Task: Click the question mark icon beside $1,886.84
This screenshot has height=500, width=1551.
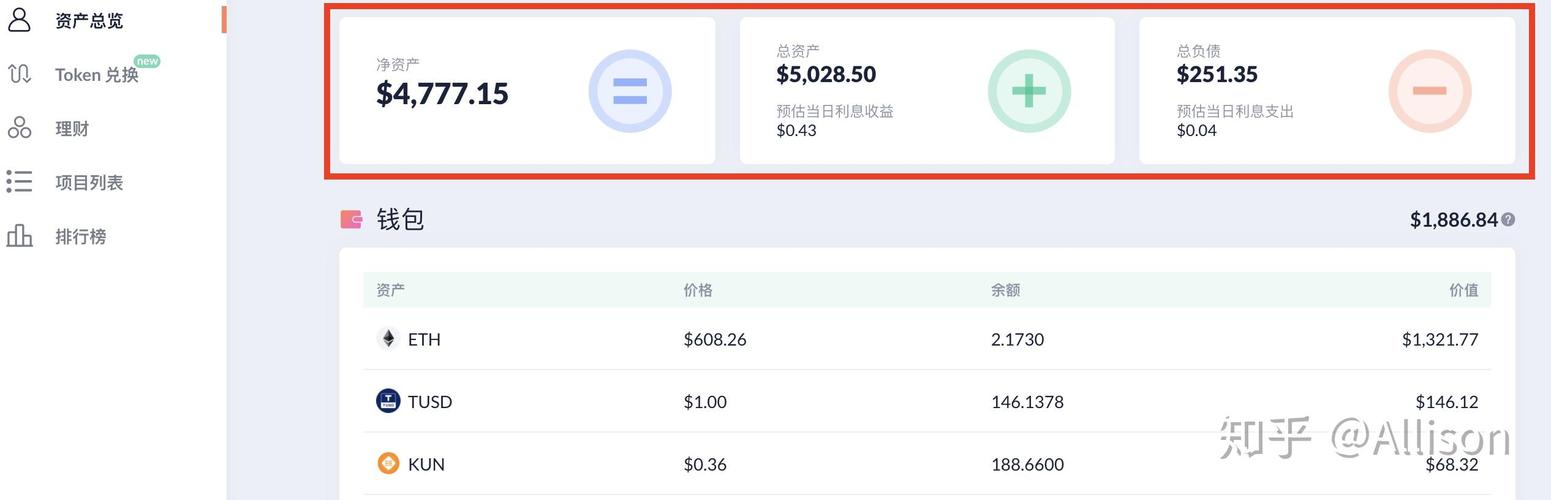Action: pyautogui.click(x=1508, y=220)
